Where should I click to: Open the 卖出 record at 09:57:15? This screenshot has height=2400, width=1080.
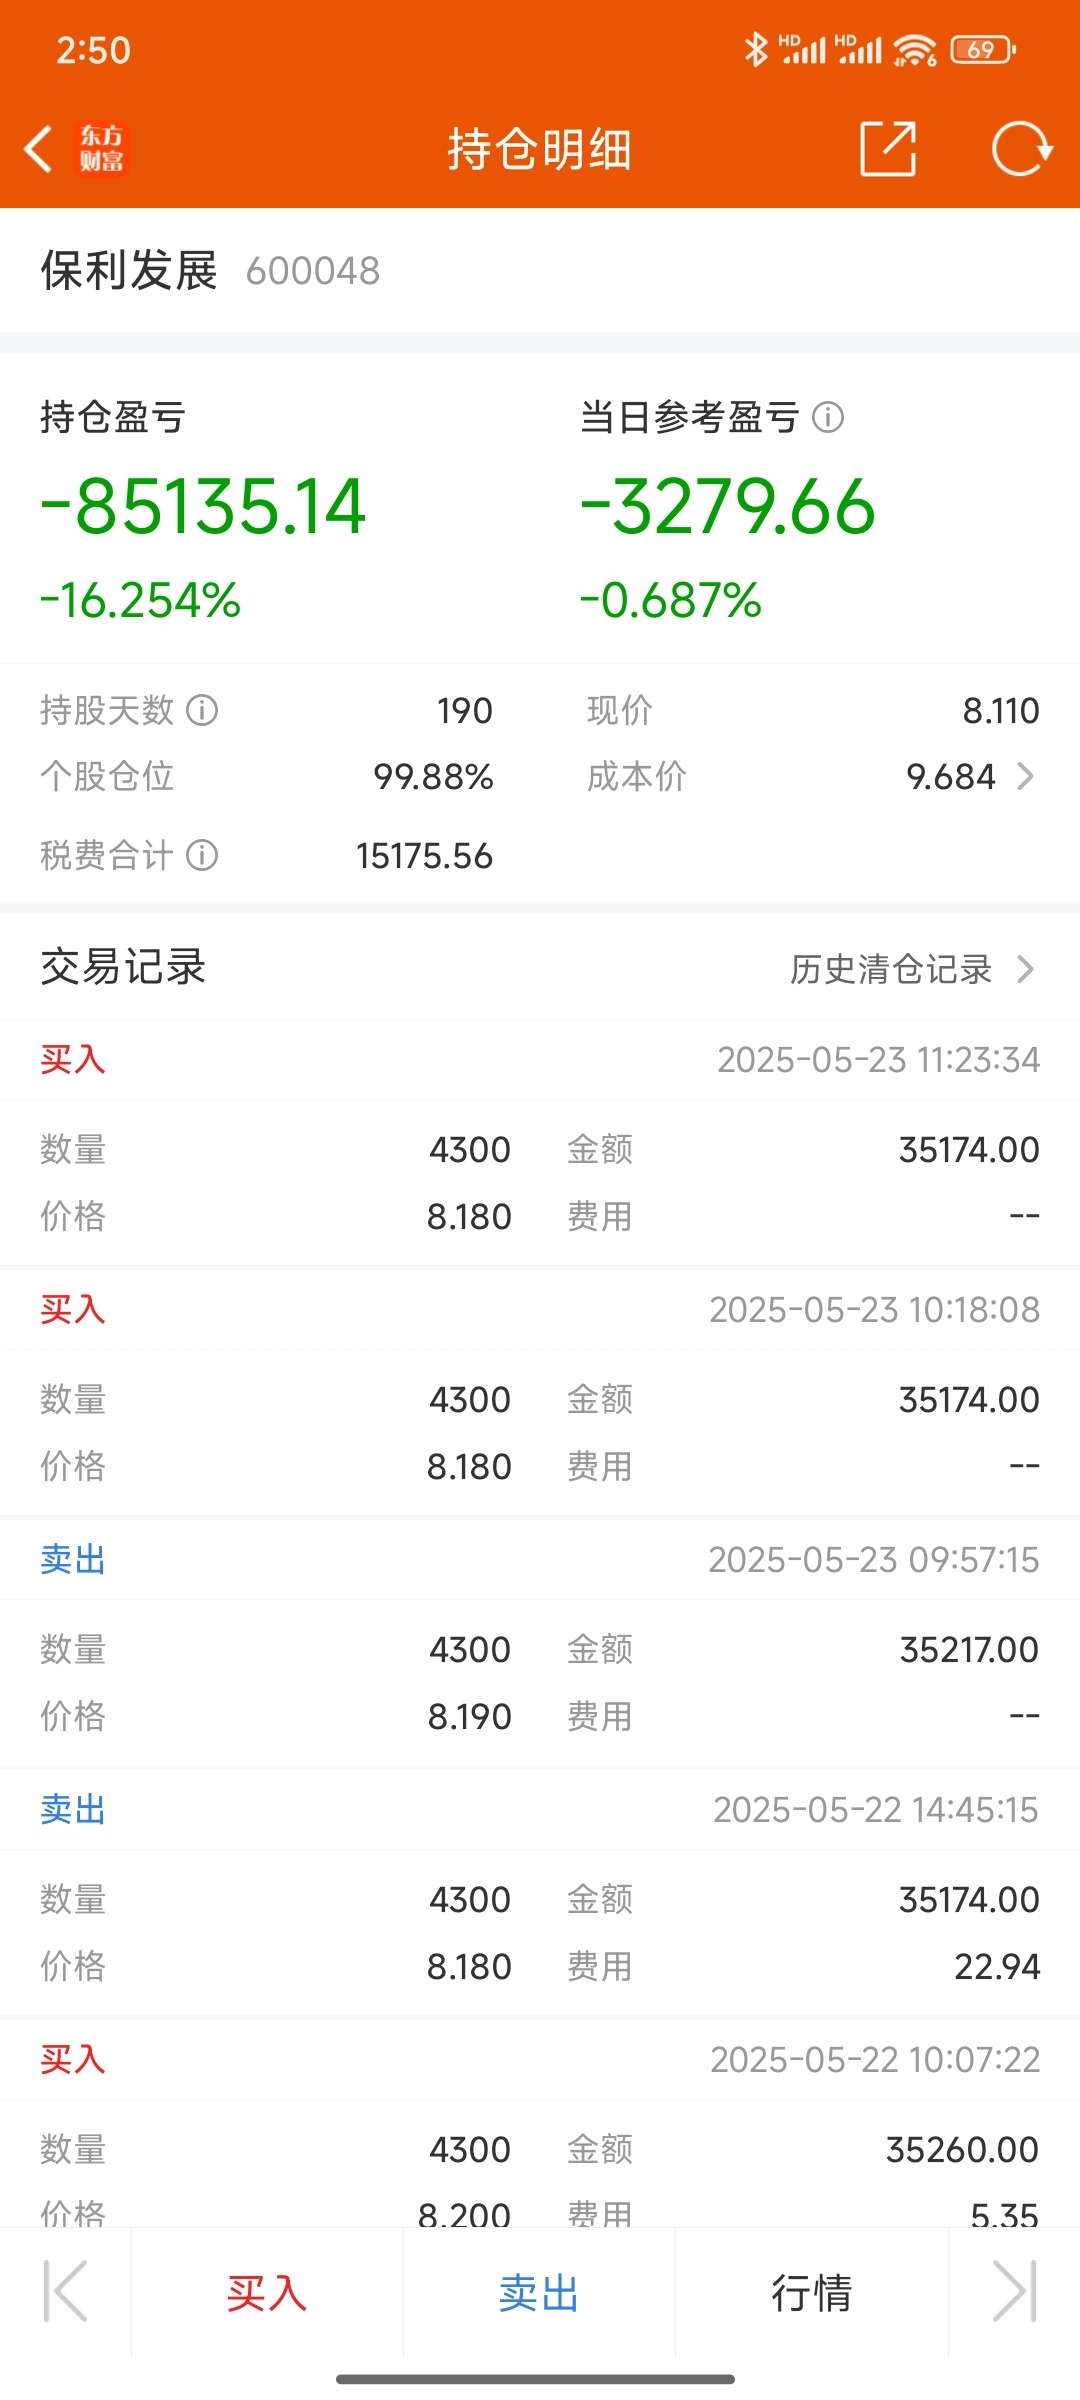pyautogui.click(x=540, y=1643)
